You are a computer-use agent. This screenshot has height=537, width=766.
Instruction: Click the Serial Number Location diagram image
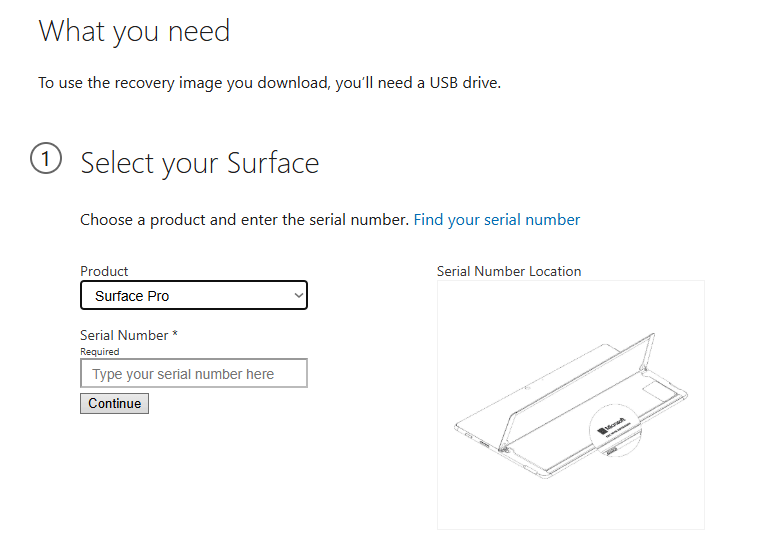point(570,404)
